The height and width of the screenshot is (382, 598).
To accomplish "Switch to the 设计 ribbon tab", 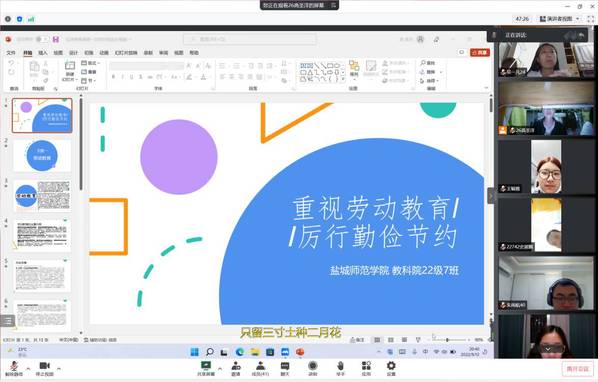I will pyautogui.click(x=73, y=53).
